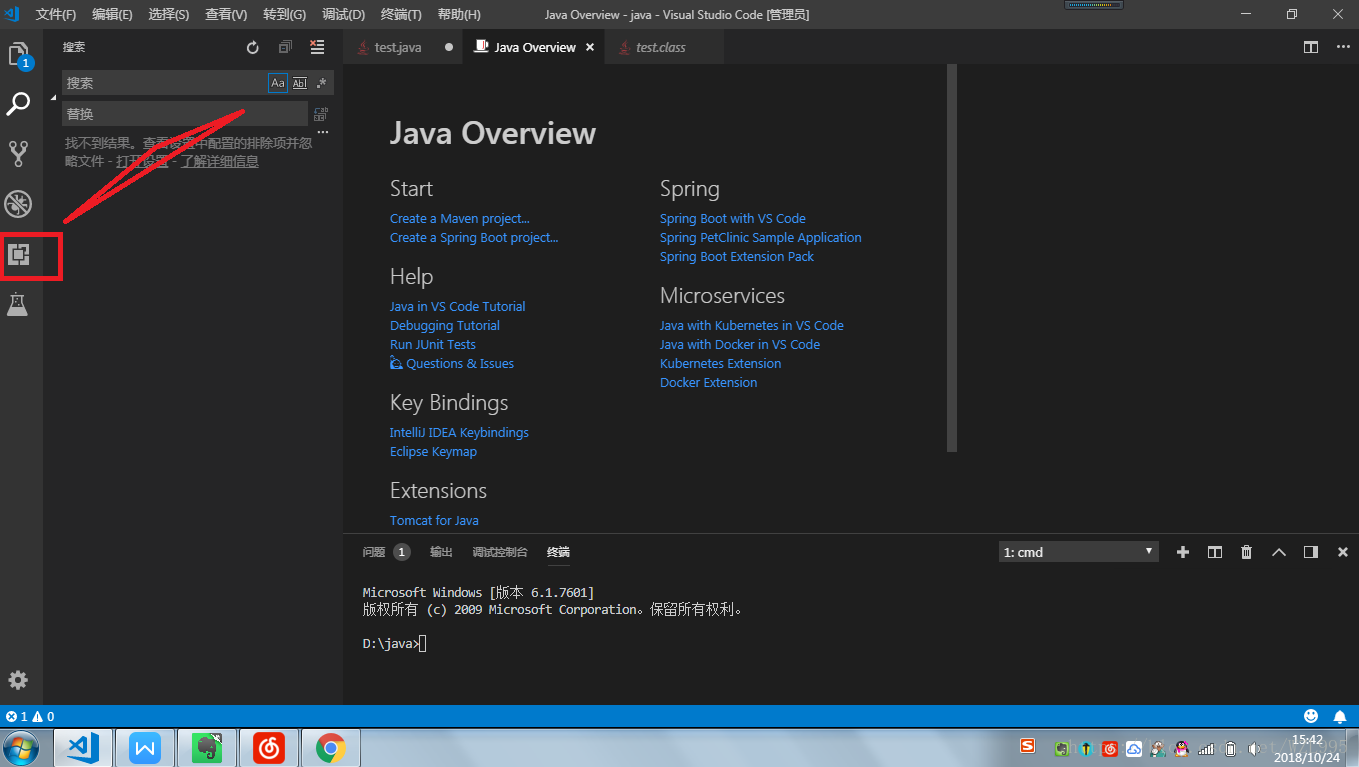This screenshot has height=767, width=1359.
Task: Collapse the replace field toggle arrow
Action: (53, 98)
